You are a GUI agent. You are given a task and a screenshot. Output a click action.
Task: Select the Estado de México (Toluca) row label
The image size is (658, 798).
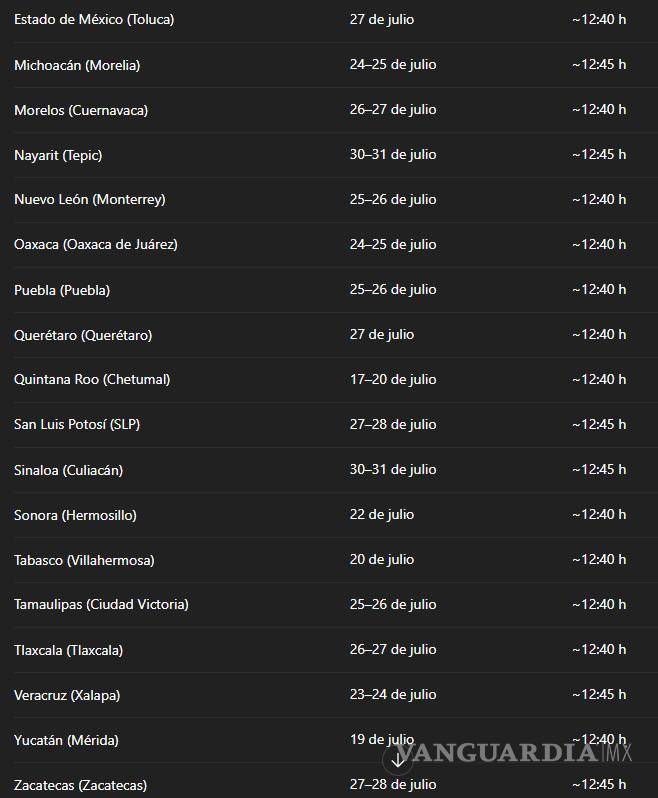pyautogui.click(x=94, y=19)
